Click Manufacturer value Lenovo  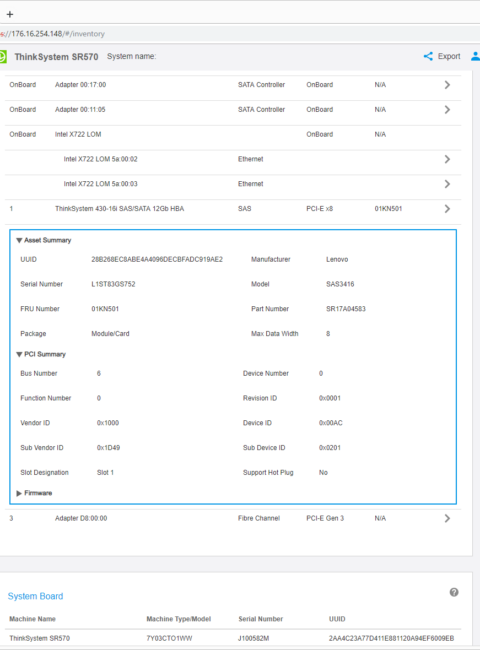[x=337, y=260]
